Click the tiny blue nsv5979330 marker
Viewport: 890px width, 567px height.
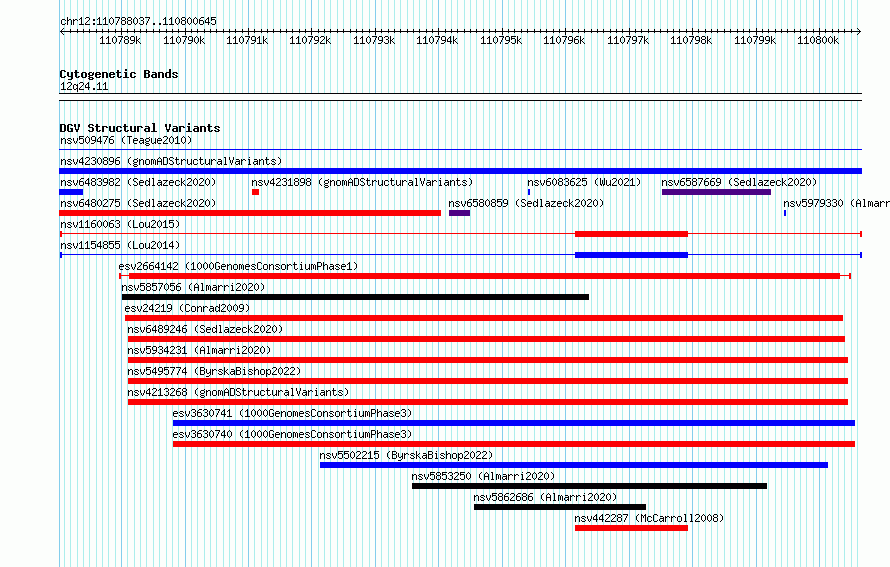pos(785,213)
